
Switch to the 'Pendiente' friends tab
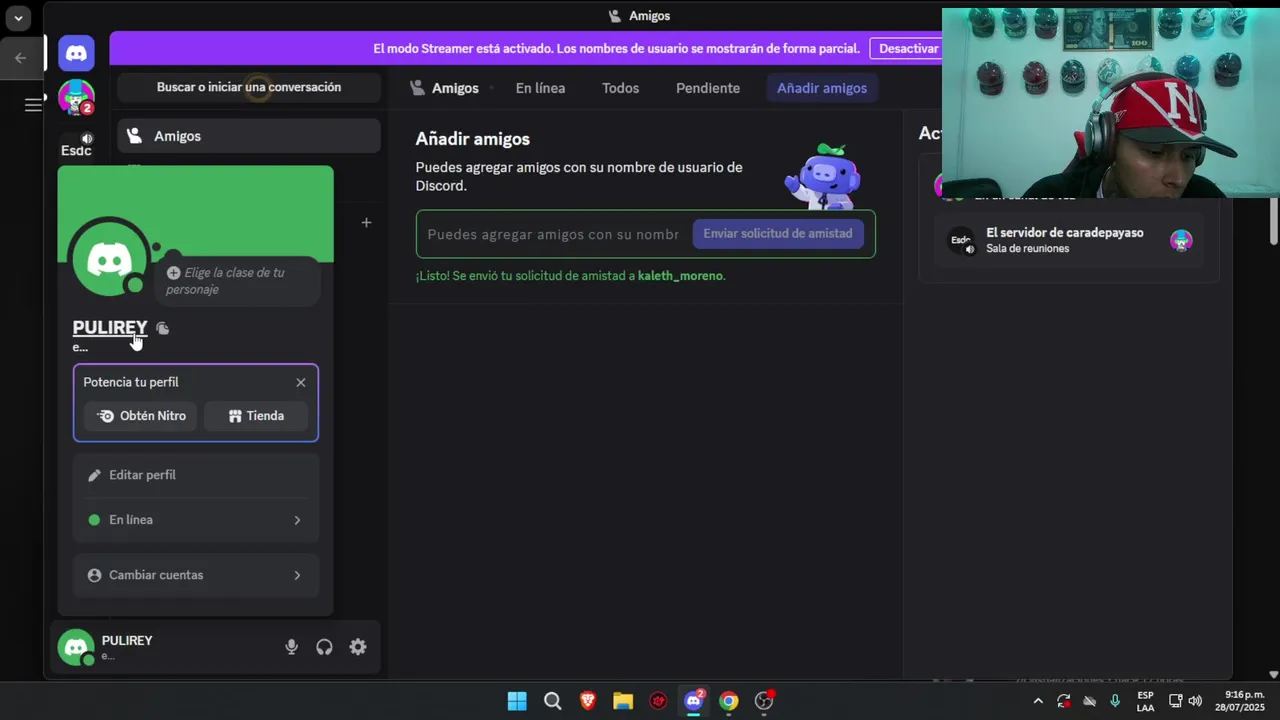[x=708, y=88]
